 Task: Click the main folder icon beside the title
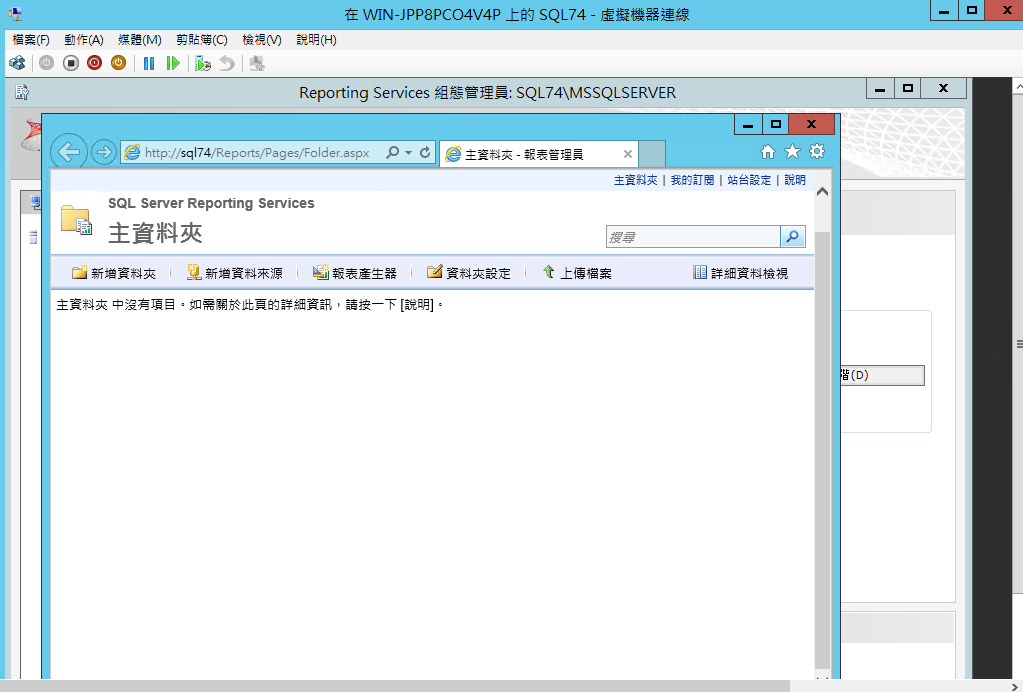point(76,219)
